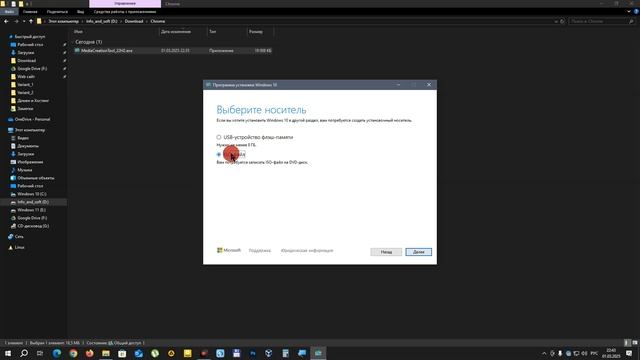
Task: Launch Microsoft Edge from taskbar
Action: pos(57,353)
